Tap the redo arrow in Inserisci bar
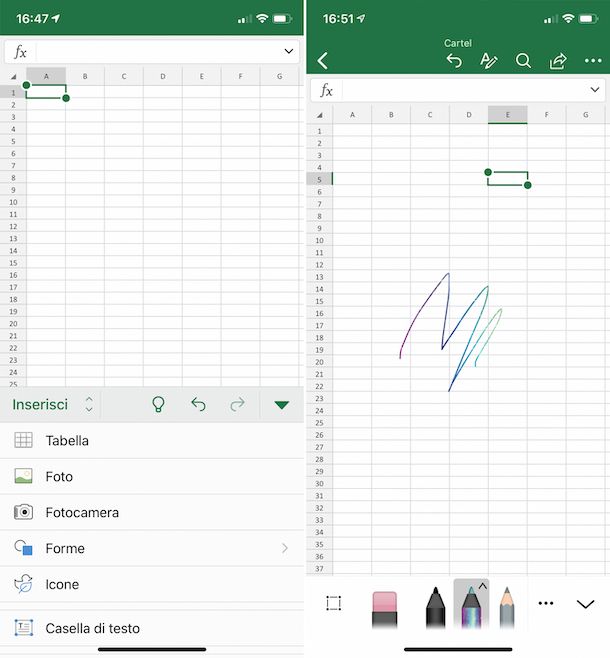Viewport: 610px width, 658px height. pos(237,405)
